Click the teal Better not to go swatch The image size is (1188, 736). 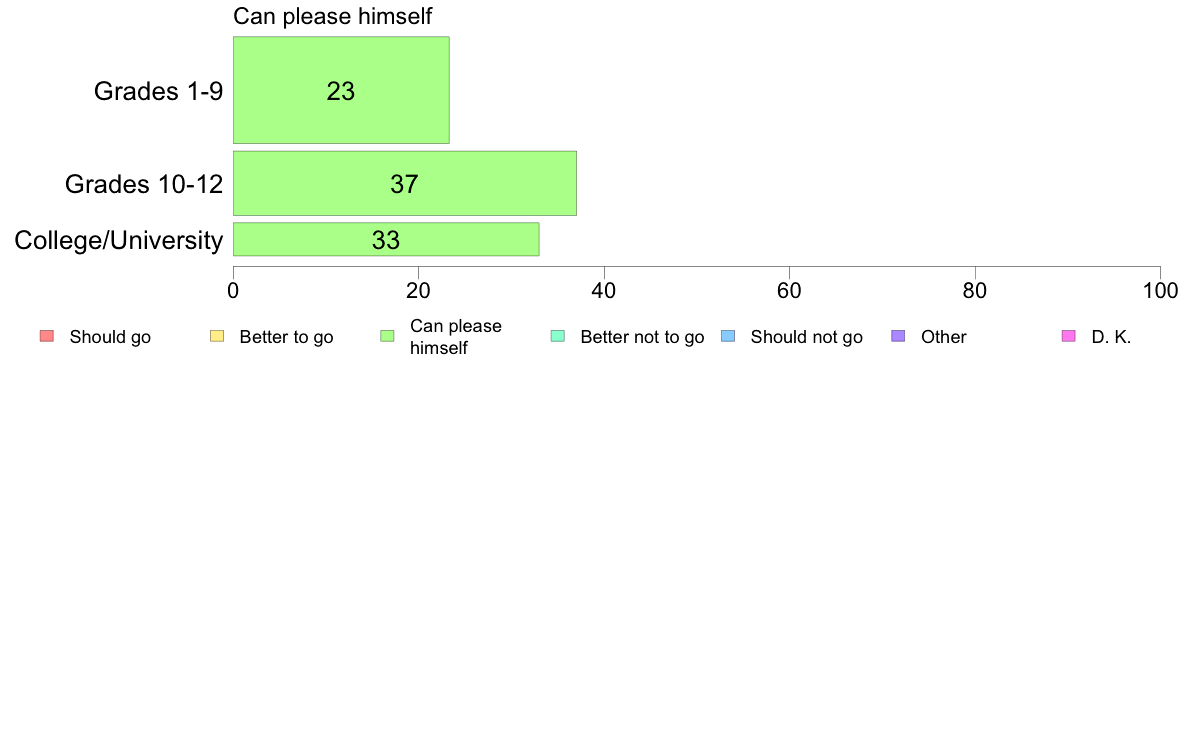(x=558, y=337)
